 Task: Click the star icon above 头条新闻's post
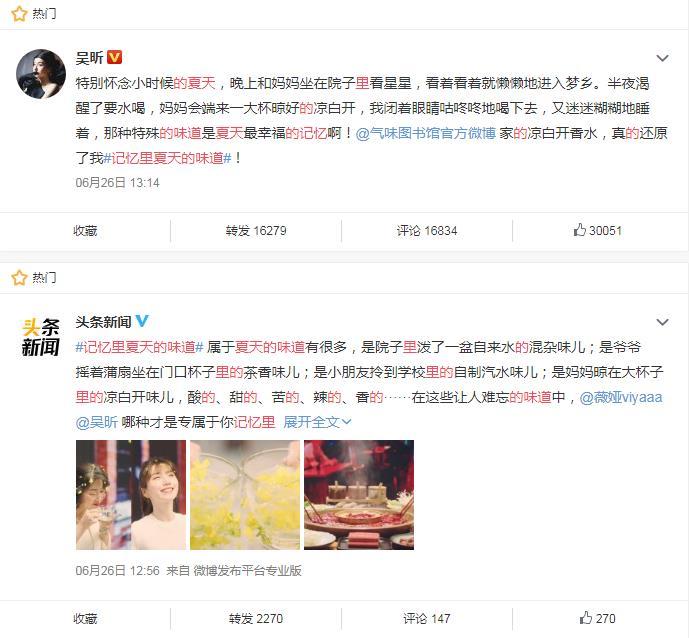(x=19, y=278)
